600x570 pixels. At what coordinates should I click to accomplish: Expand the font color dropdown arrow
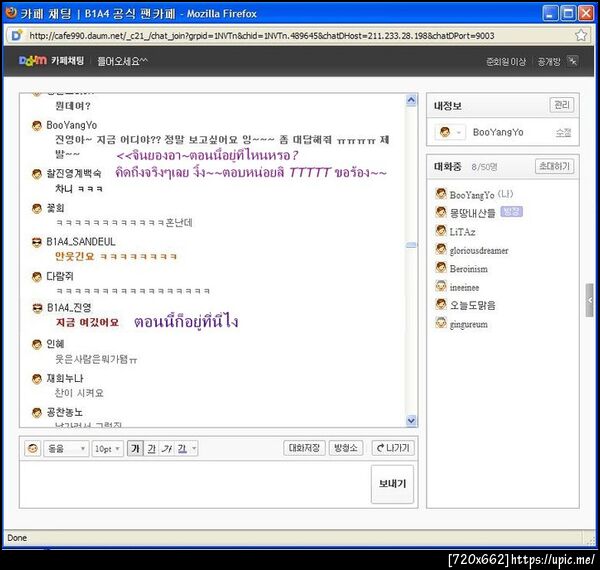194,448
